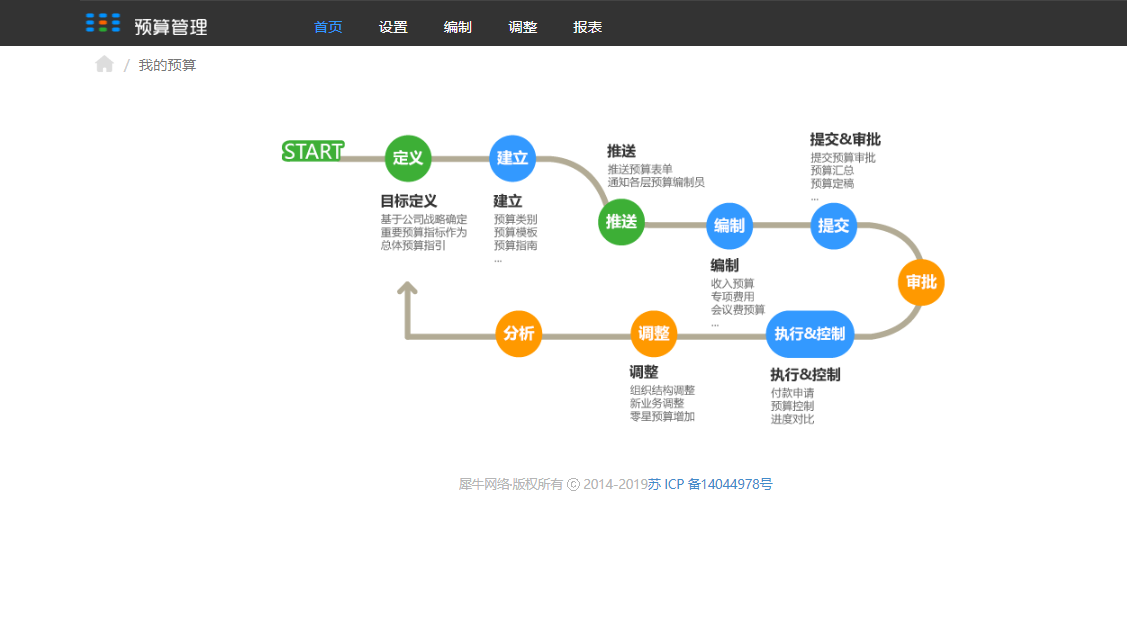Open the 调整 top navigation menu
Viewport: 1127px width, 630px height.
pyautogui.click(x=523, y=27)
